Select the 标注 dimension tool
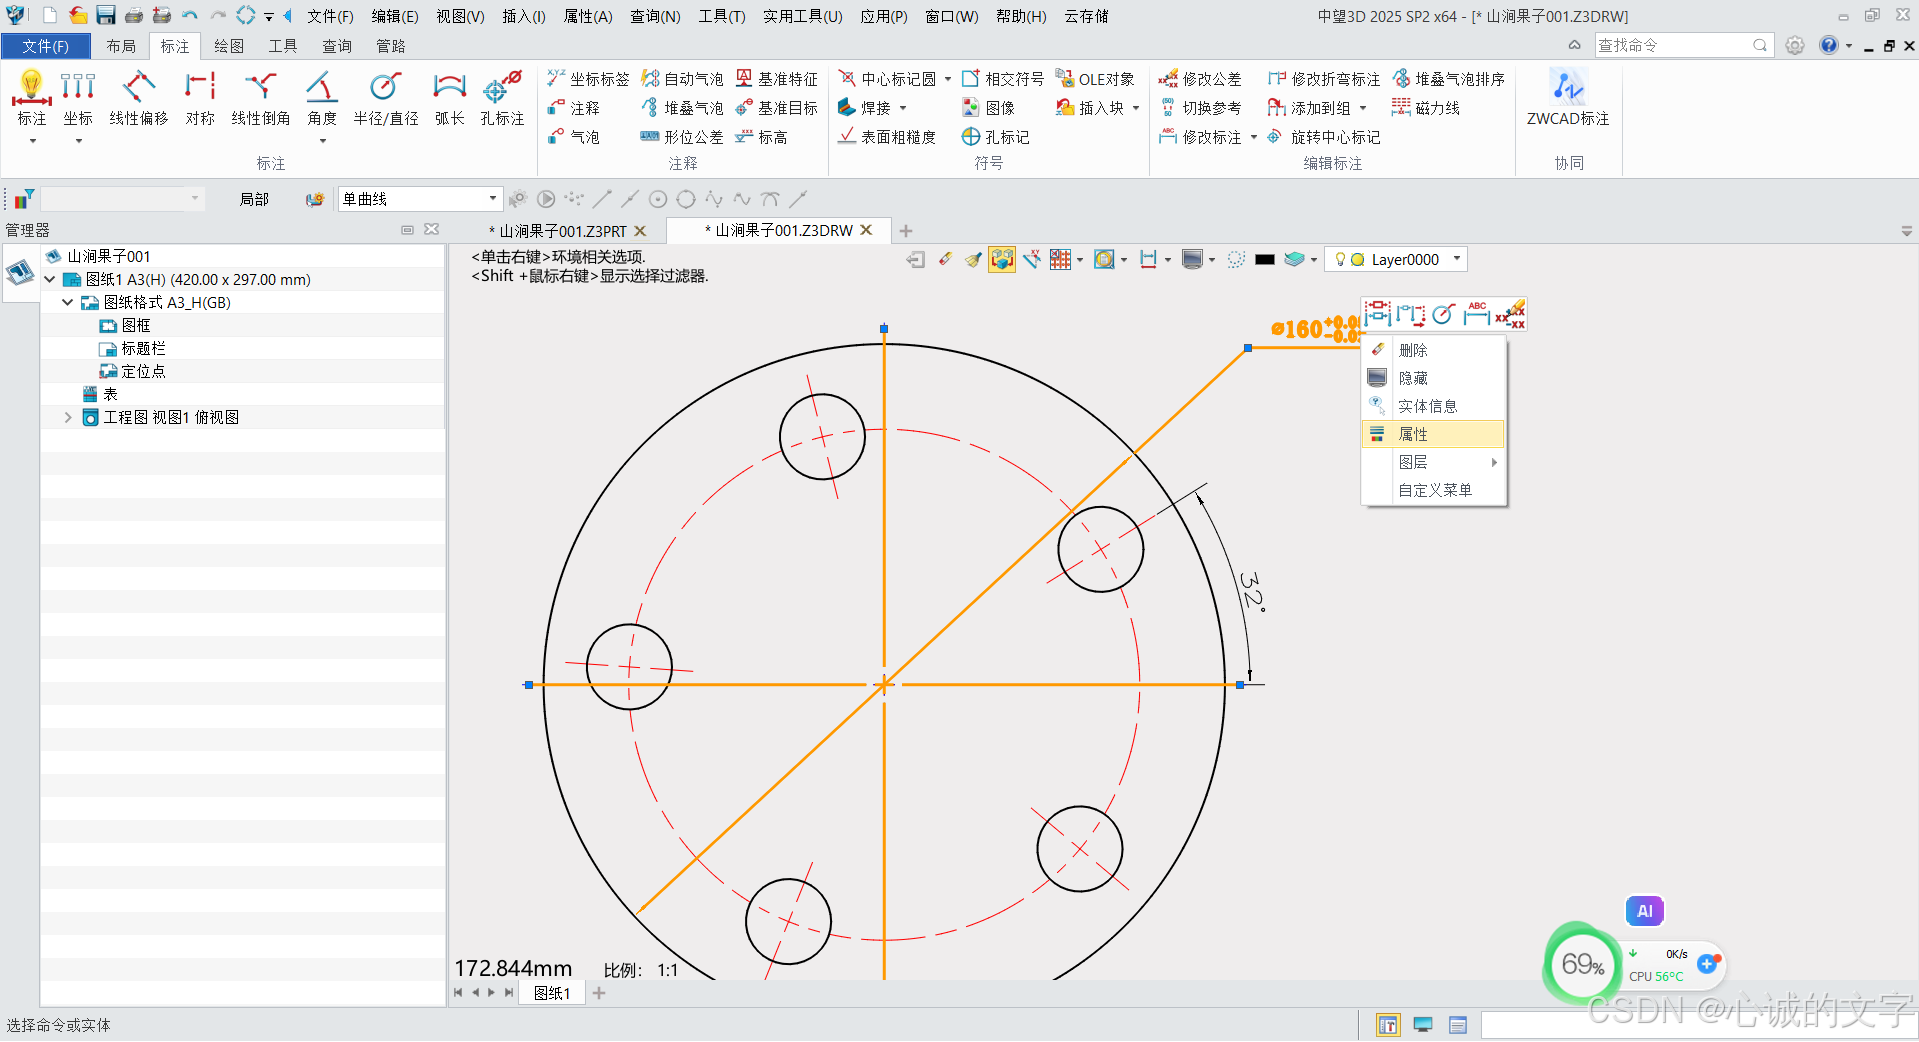The width and height of the screenshot is (1919, 1042). (32, 98)
